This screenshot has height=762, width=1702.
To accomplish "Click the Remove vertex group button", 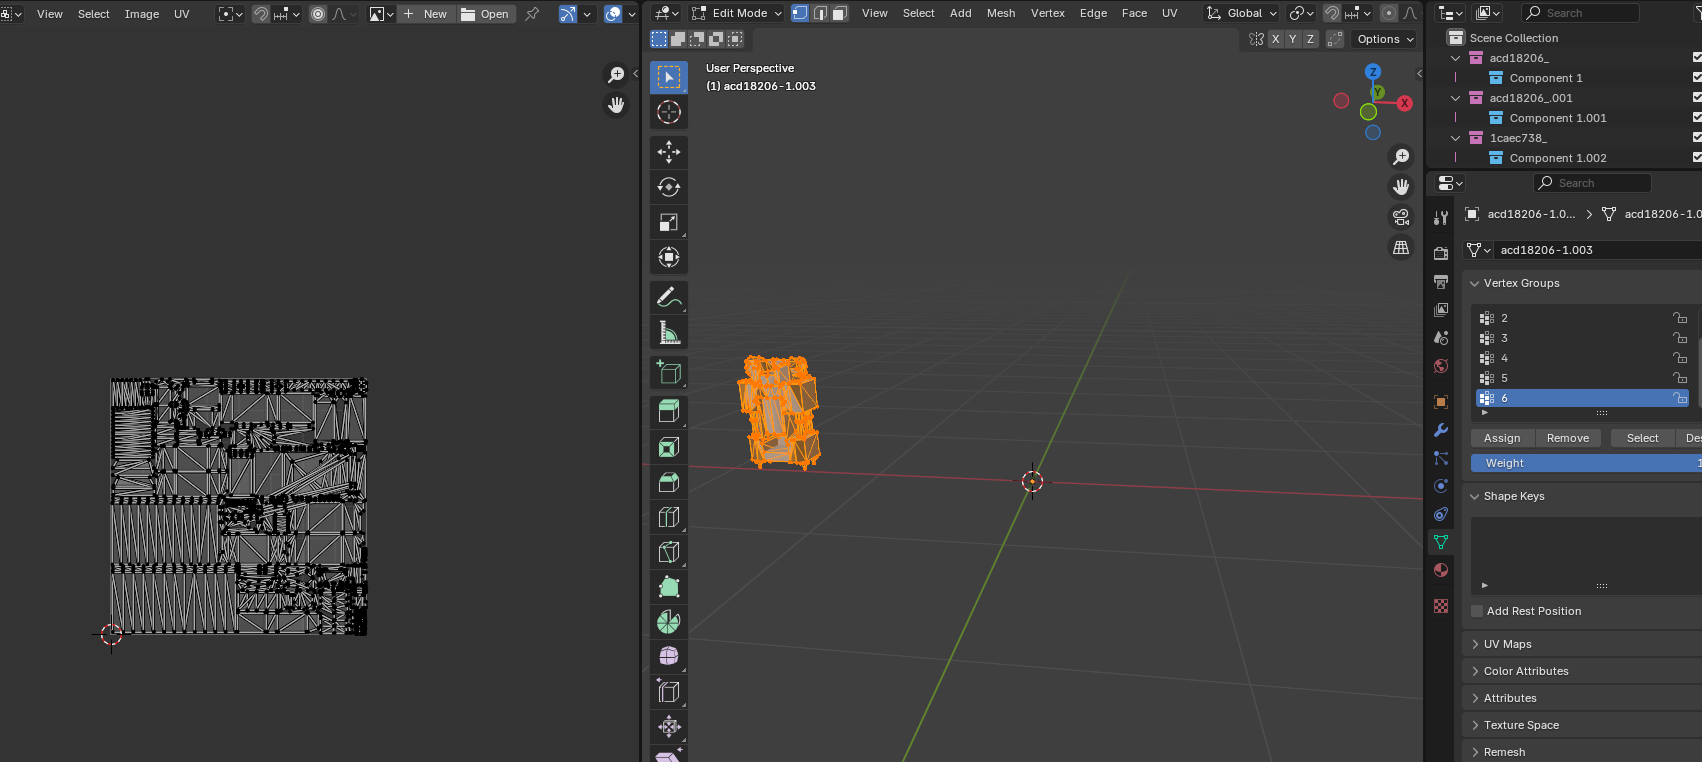I will click(1568, 438).
